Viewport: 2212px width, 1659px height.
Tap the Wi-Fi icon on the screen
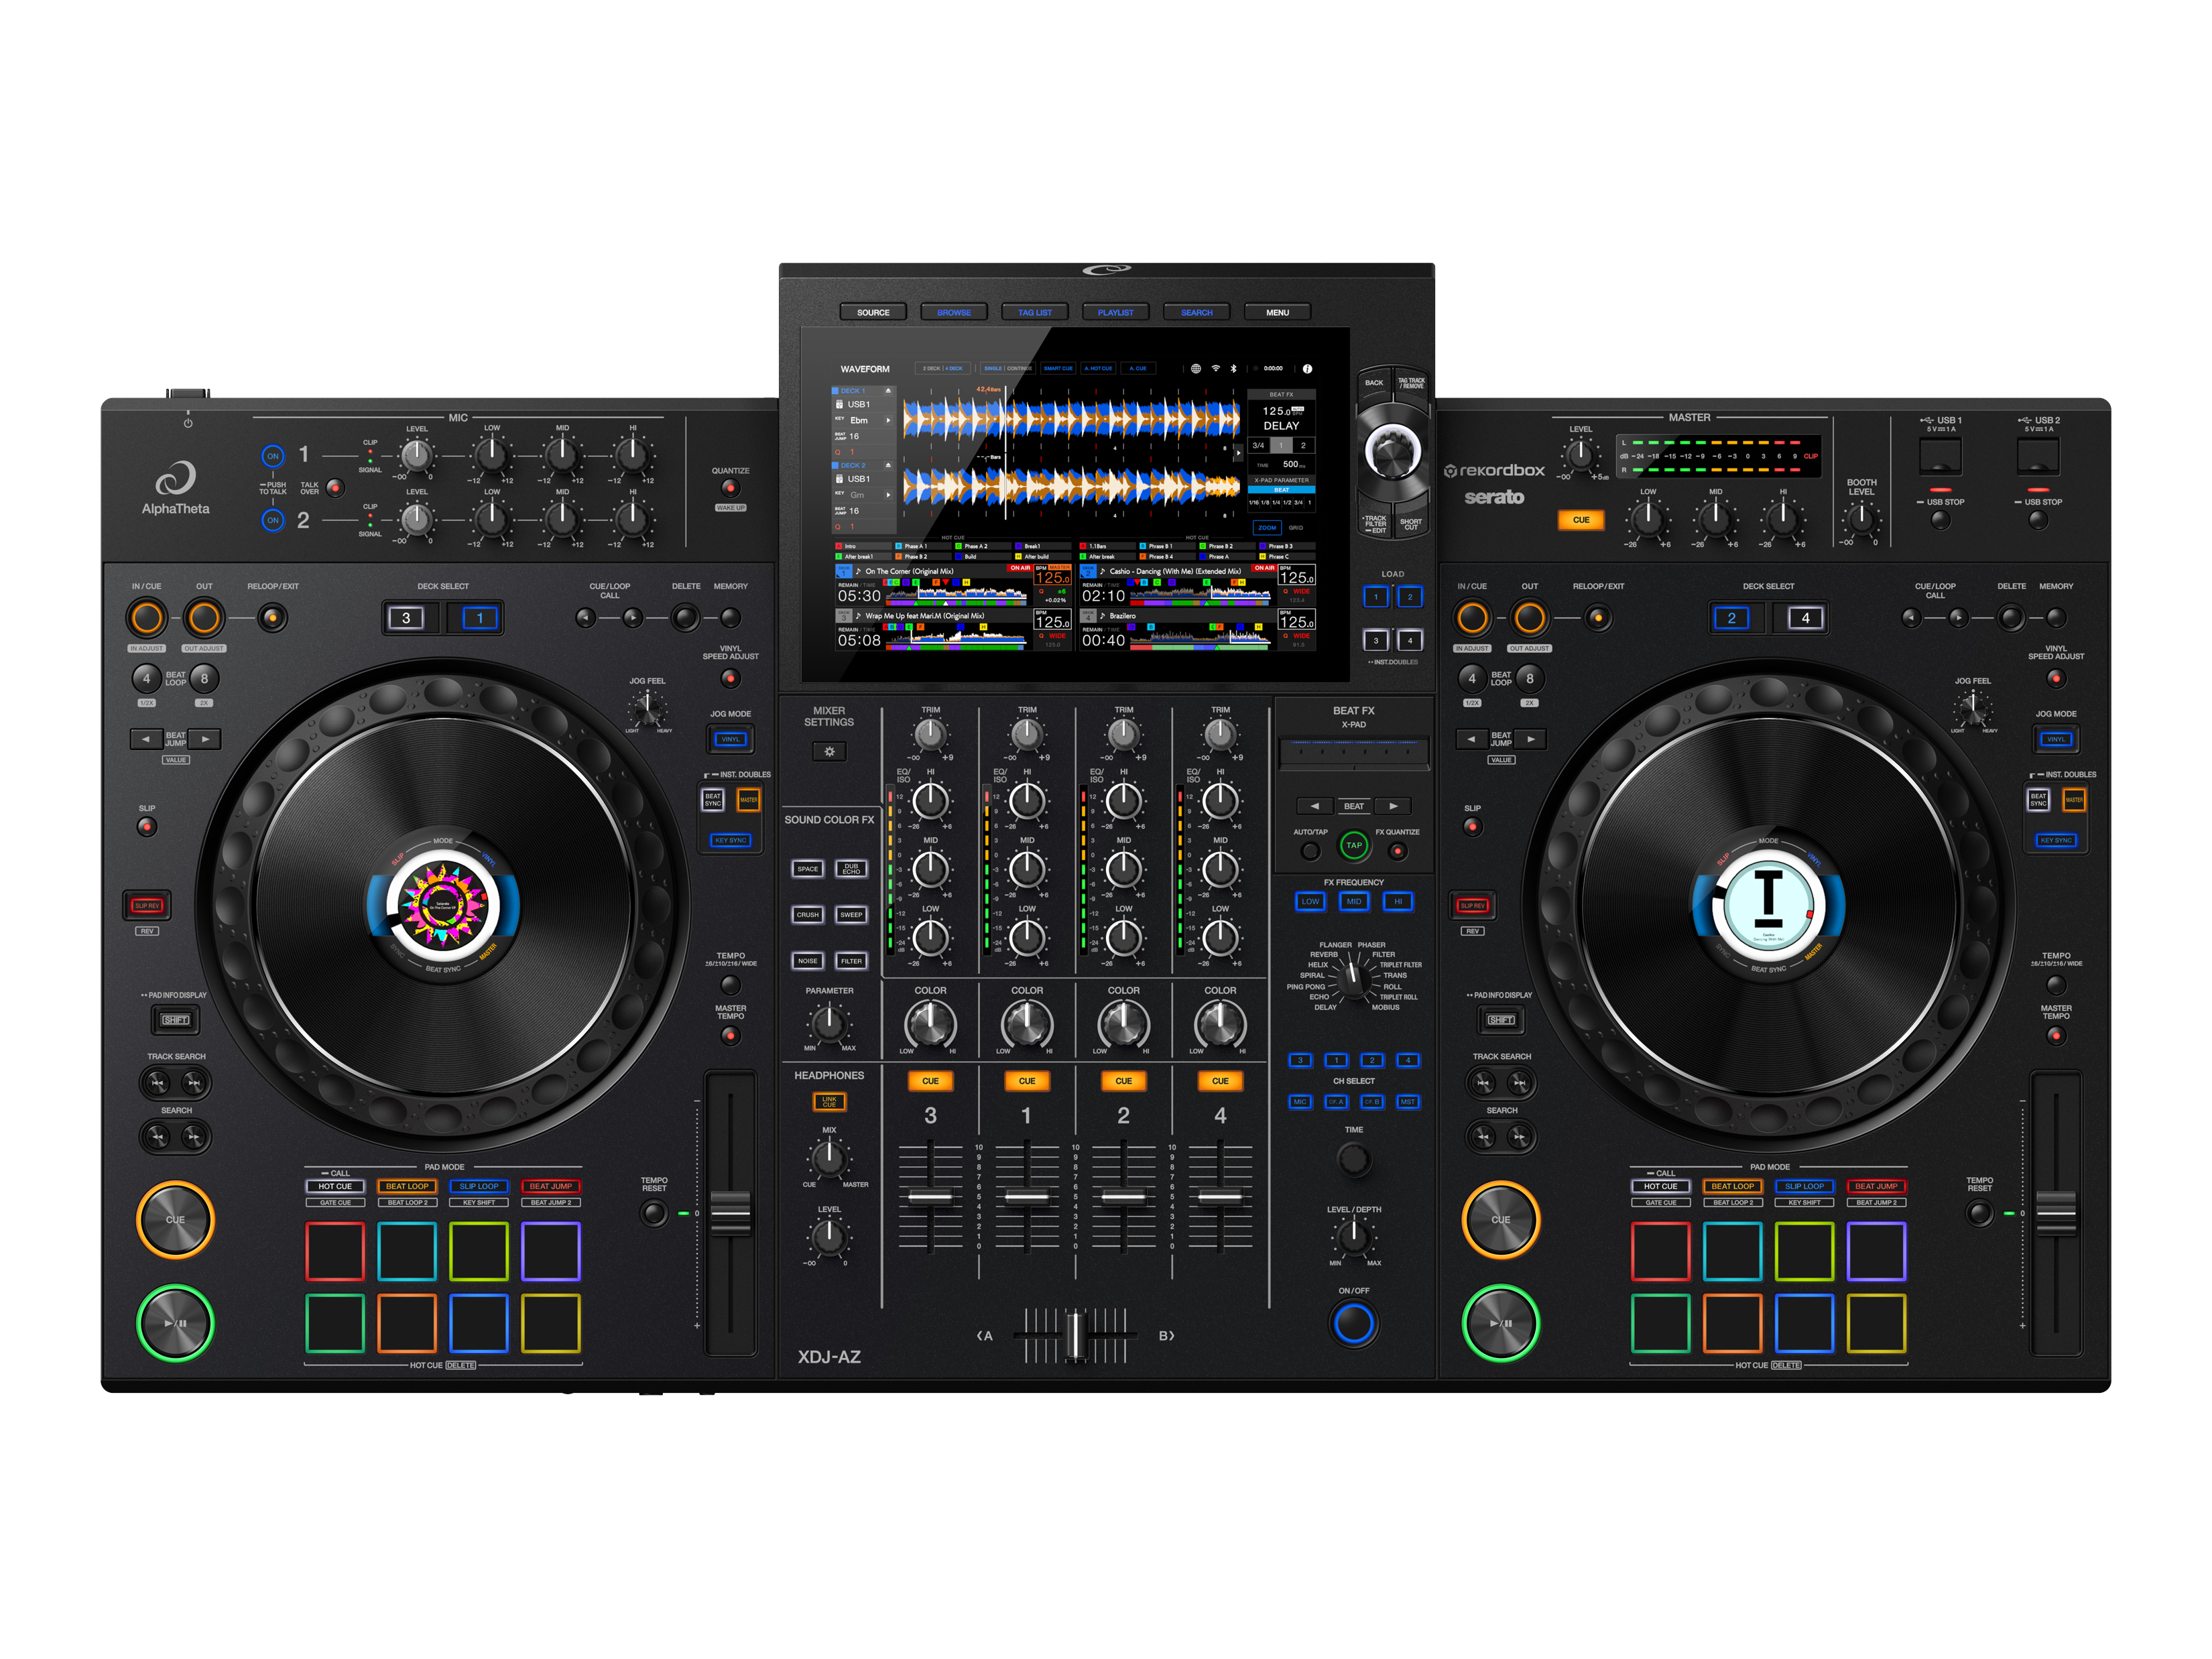[1216, 369]
